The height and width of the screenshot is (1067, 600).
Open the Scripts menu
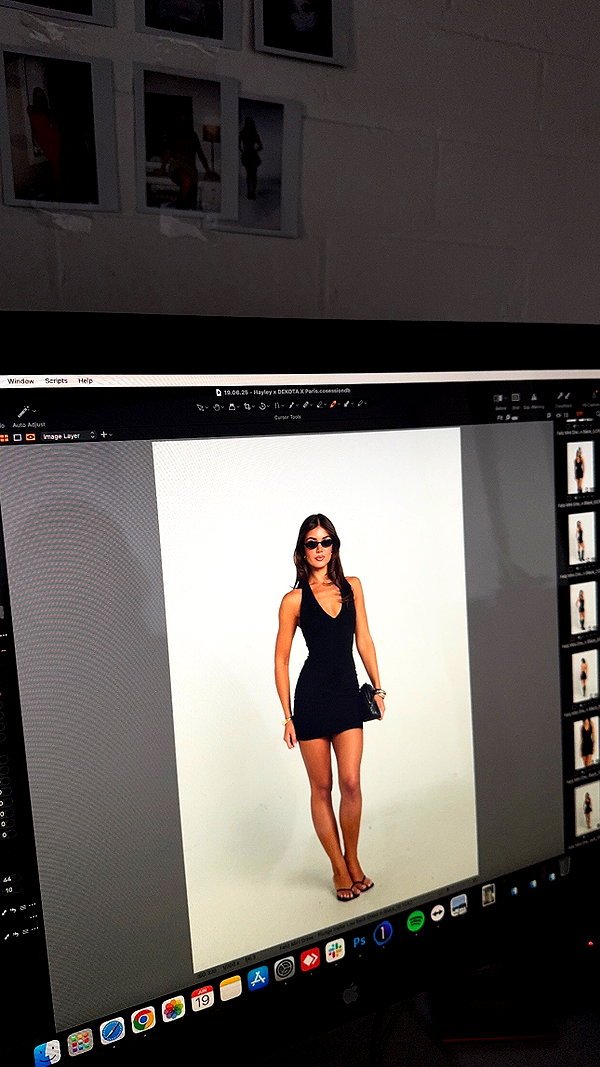[56, 380]
